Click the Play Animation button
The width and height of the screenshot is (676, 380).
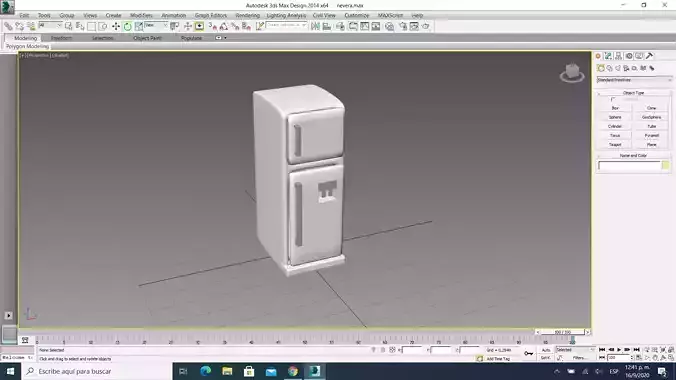tap(619, 350)
